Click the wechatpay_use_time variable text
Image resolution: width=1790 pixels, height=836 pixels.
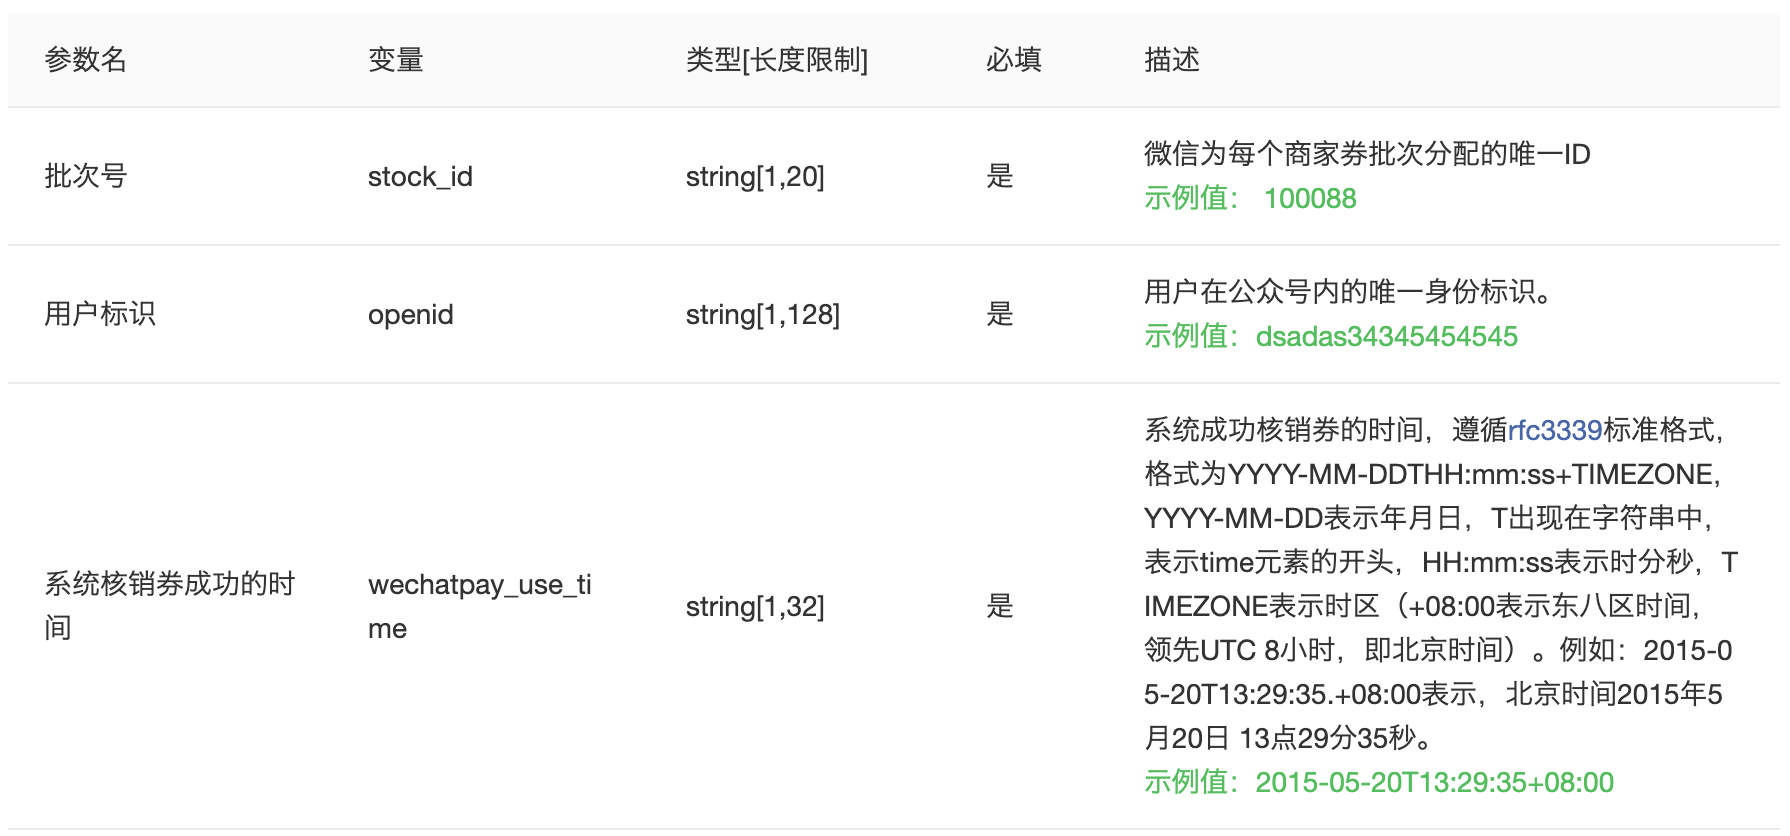pos(480,606)
